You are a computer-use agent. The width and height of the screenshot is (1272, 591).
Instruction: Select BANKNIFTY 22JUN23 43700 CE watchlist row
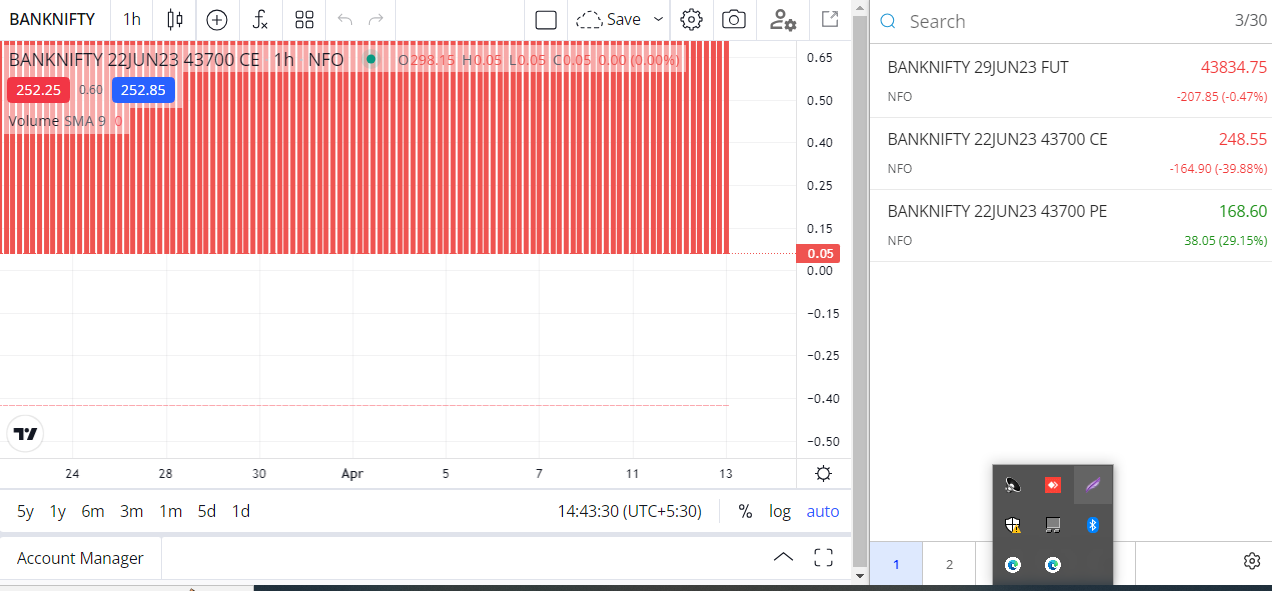coord(1071,154)
